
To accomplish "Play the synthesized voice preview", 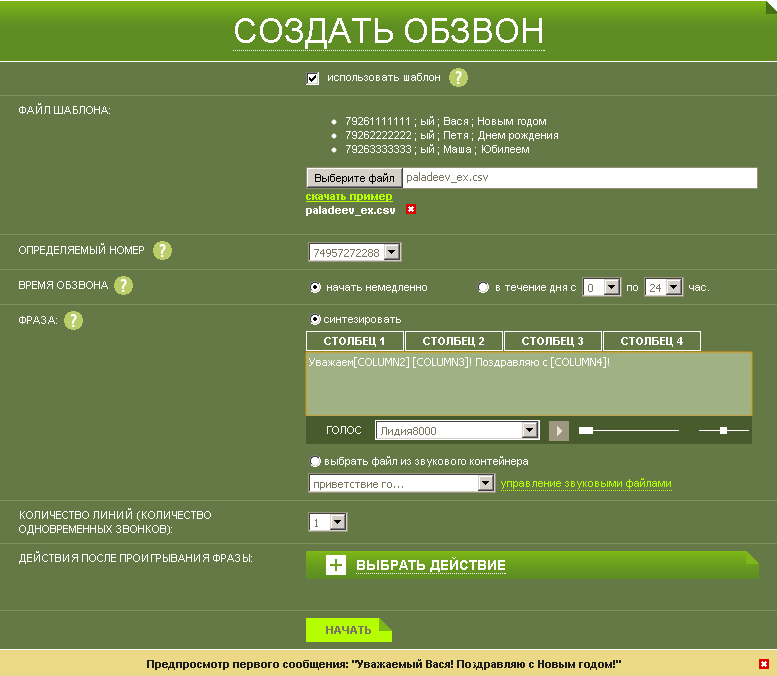I will coord(559,431).
